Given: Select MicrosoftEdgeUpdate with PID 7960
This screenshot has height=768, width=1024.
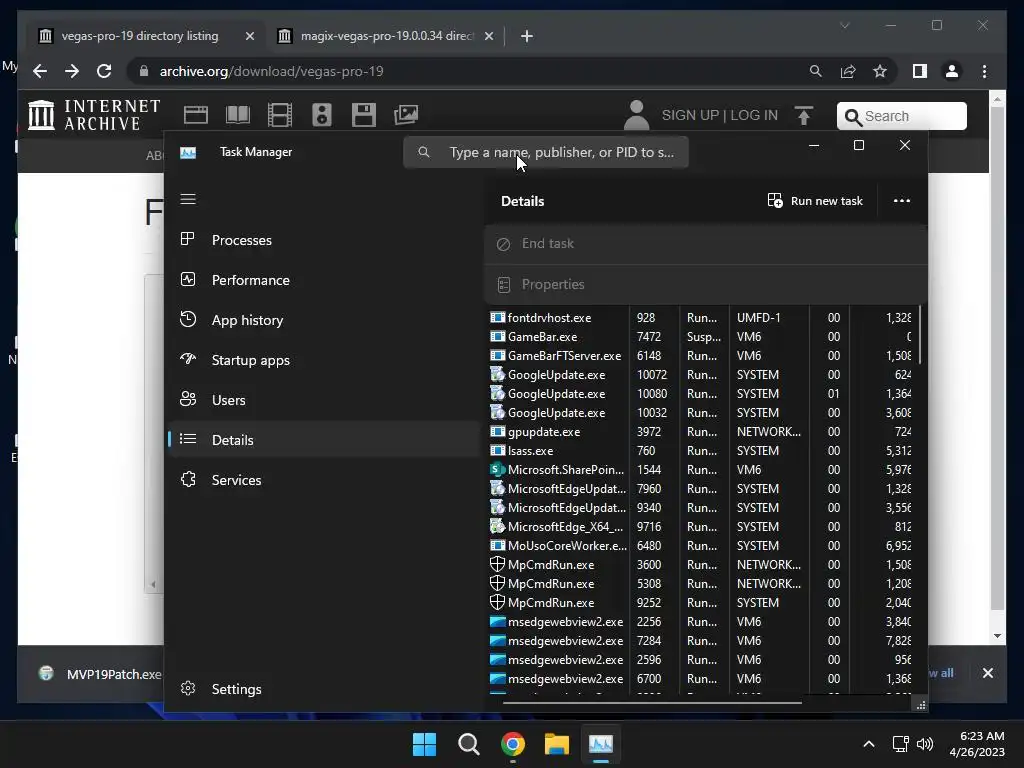Looking at the screenshot, I should (701, 488).
